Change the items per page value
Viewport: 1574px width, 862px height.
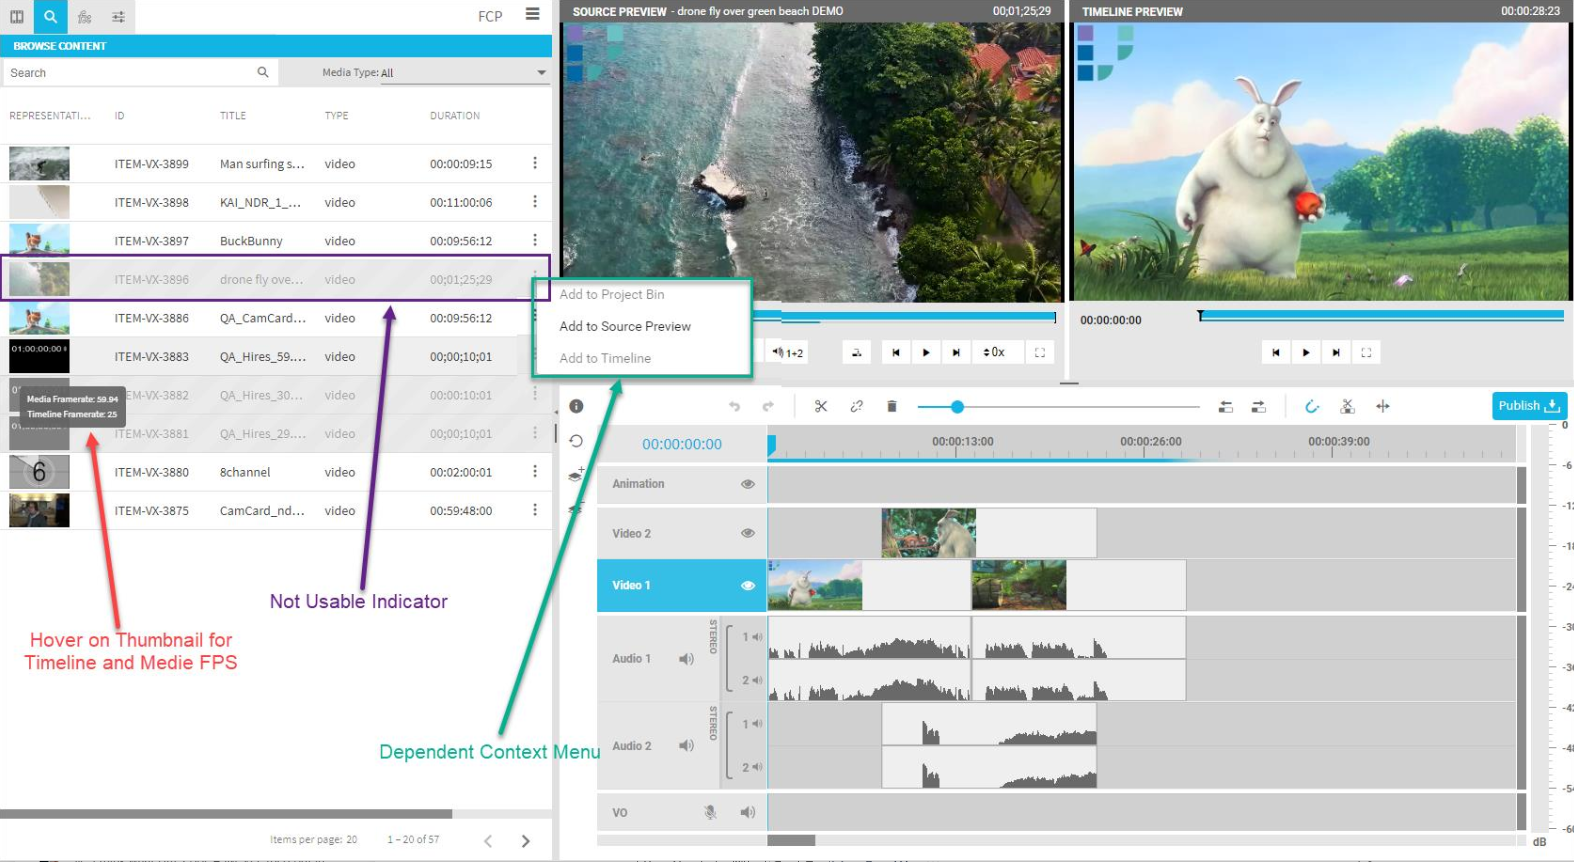tap(351, 840)
